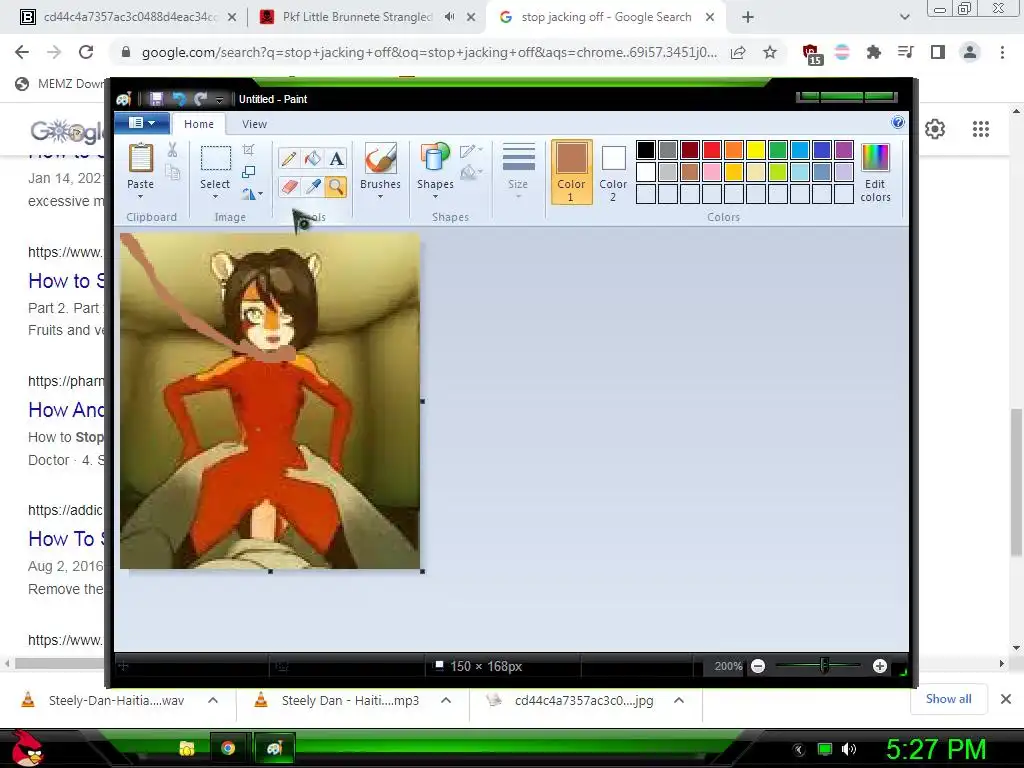
Task: Switch to the View ribbon tab
Action: 254,124
